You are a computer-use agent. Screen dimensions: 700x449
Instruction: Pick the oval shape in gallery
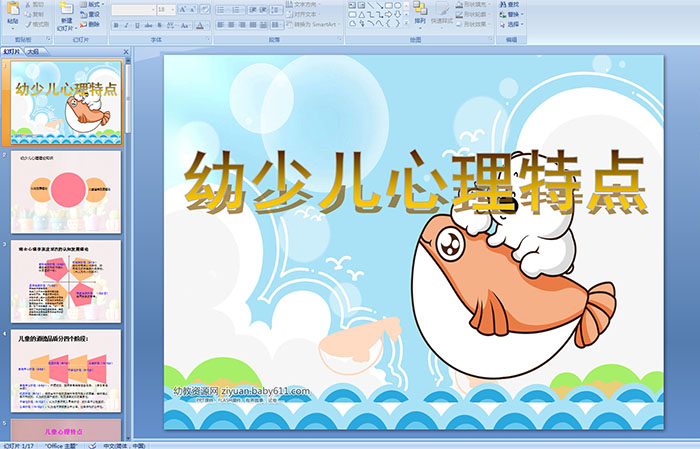(x=397, y=5)
